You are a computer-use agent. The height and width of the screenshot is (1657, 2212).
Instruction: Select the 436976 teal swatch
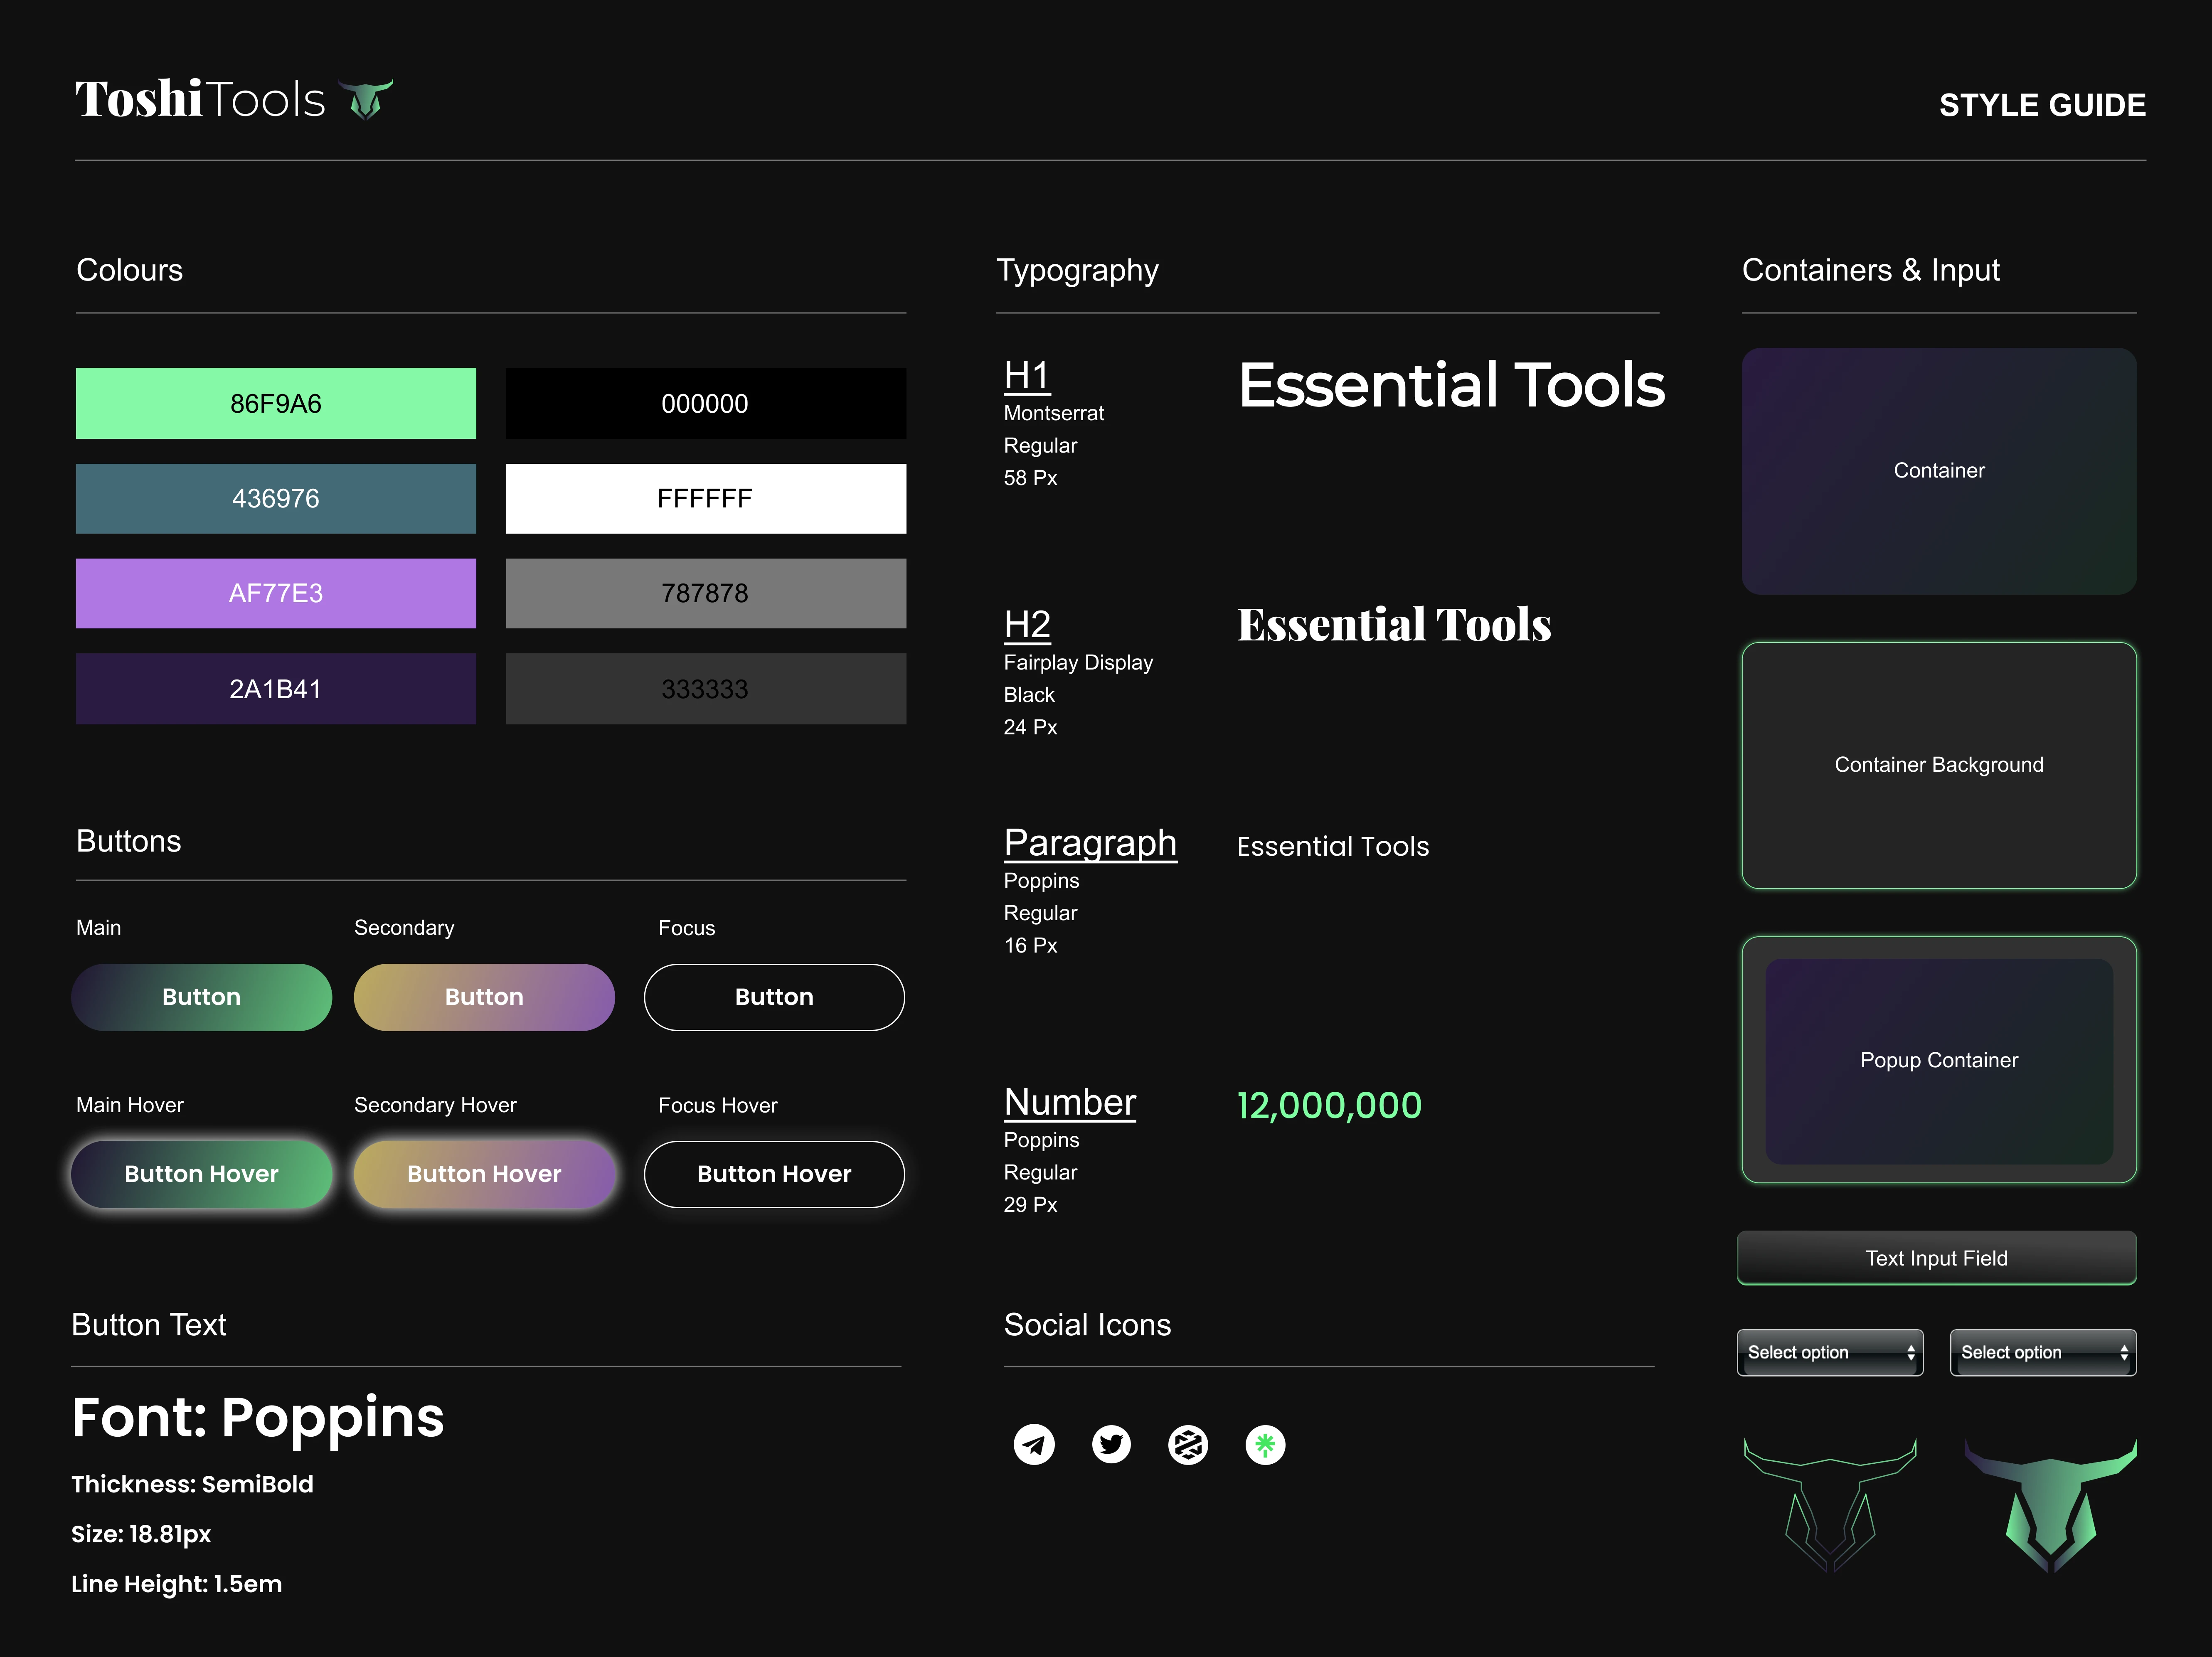tap(276, 498)
